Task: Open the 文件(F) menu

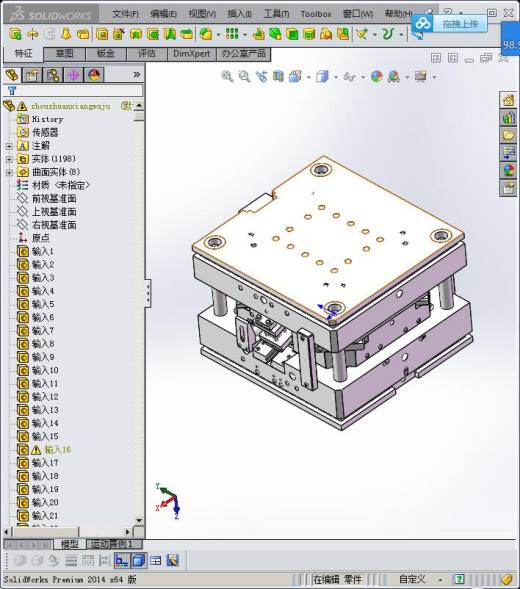Action: click(125, 14)
